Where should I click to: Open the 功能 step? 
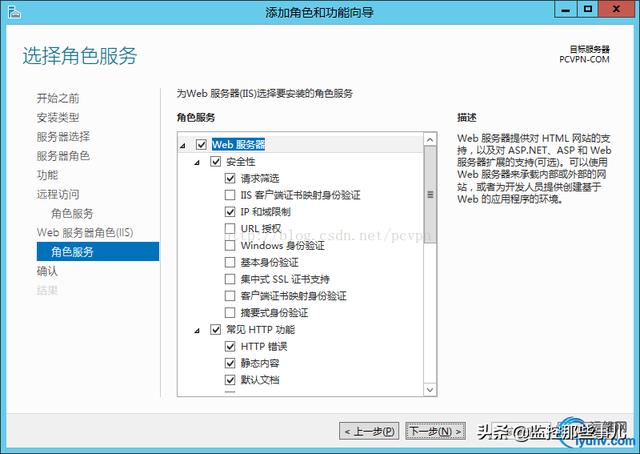(x=47, y=175)
